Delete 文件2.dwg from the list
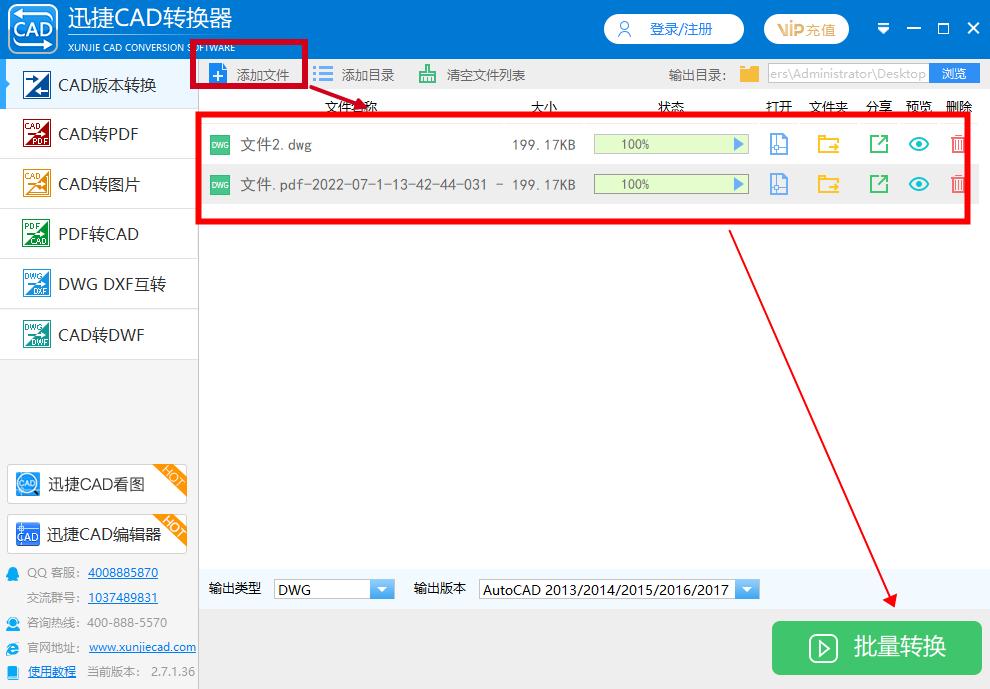This screenshot has height=689, width=990. [957, 144]
